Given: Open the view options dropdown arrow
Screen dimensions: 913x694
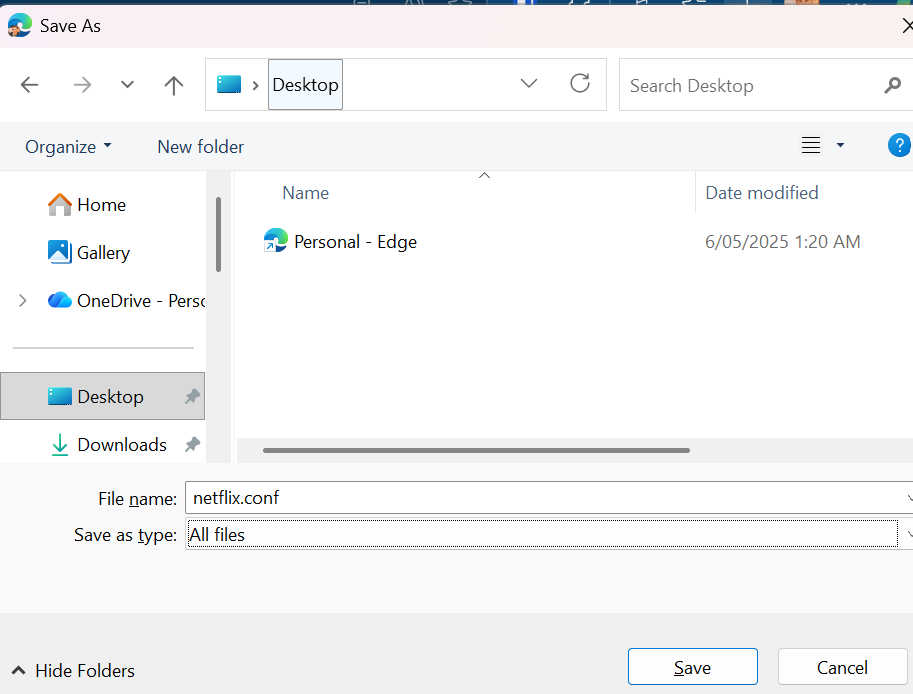Looking at the screenshot, I should coord(840,146).
